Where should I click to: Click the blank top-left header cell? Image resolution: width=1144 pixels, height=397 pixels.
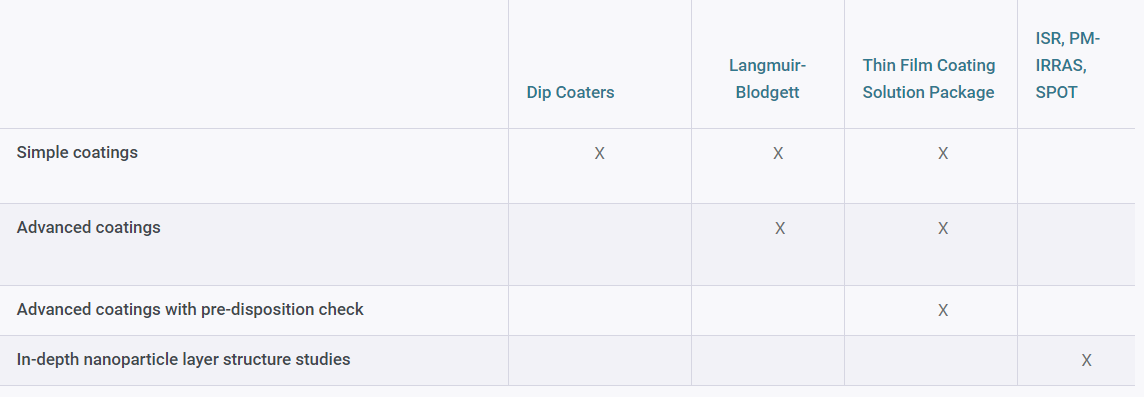pos(254,64)
